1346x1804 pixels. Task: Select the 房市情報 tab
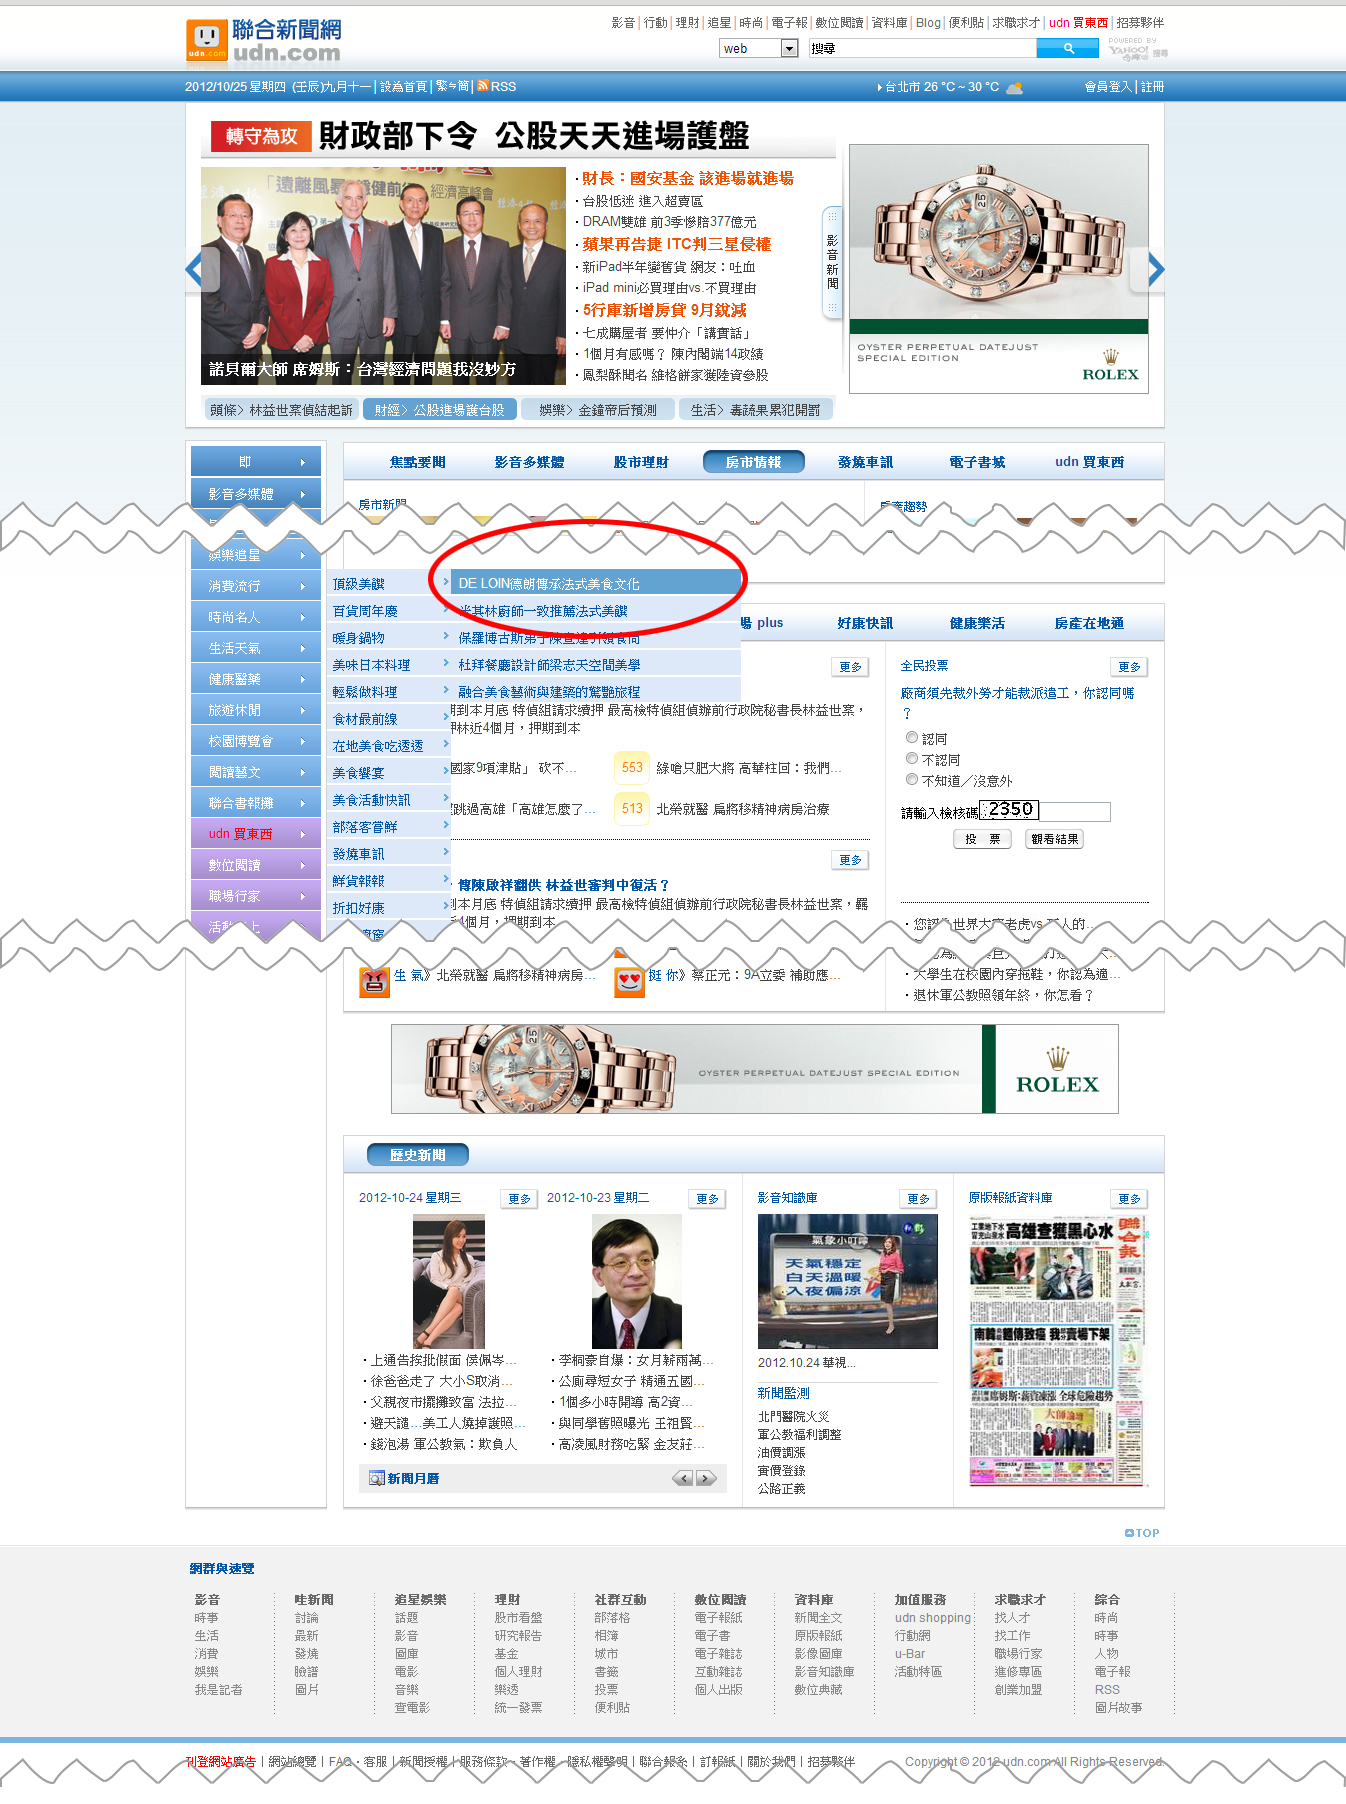pyautogui.click(x=753, y=461)
